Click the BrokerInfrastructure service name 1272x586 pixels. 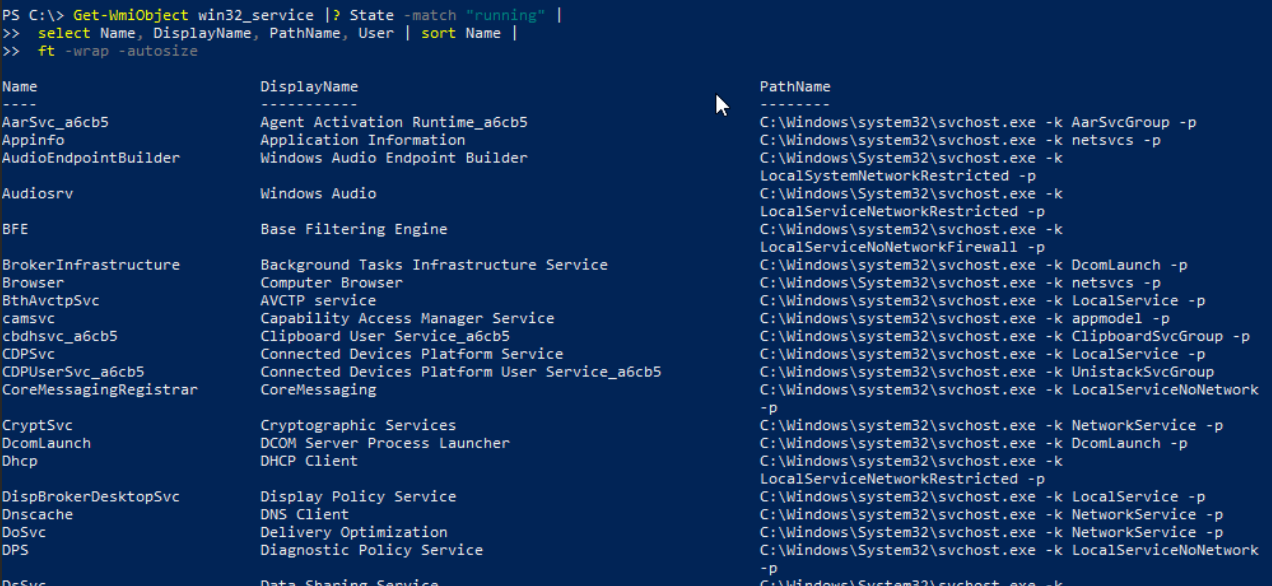click(91, 265)
